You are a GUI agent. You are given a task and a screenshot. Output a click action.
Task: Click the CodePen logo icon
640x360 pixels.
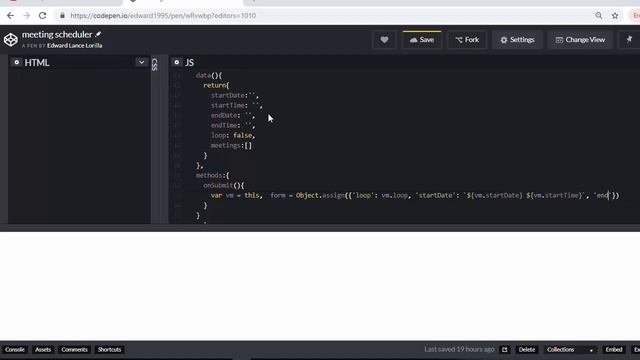11,40
